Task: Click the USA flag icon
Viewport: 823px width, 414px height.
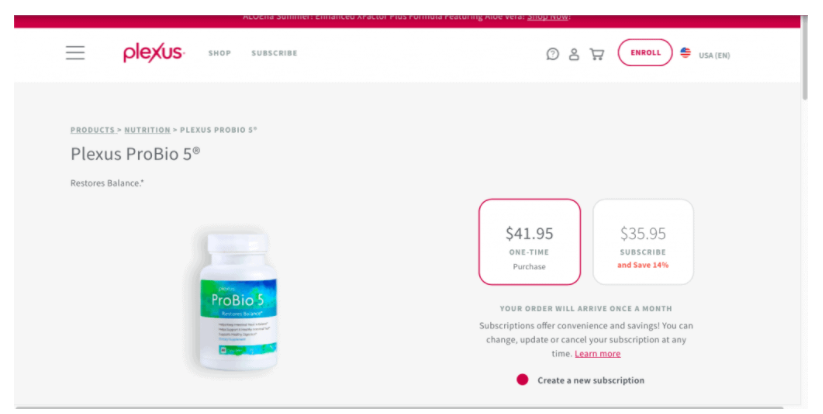Action: (x=685, y=52)
